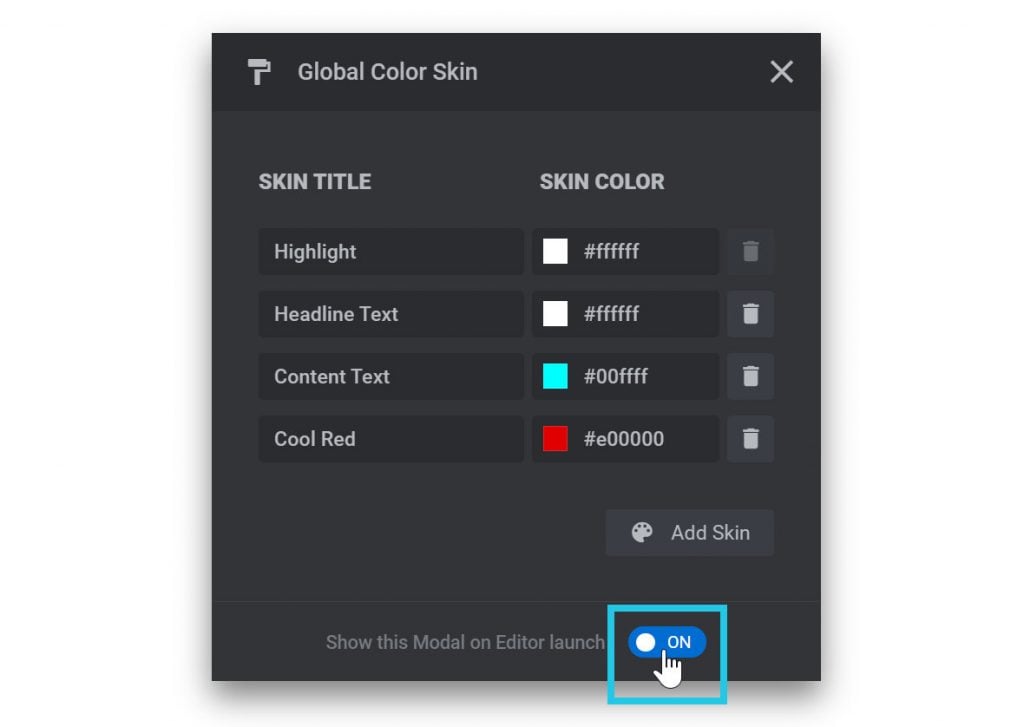The width and height of the screenshot is (1024, 727).
Task: Click the plugin logo in the header
Action: 260,71
